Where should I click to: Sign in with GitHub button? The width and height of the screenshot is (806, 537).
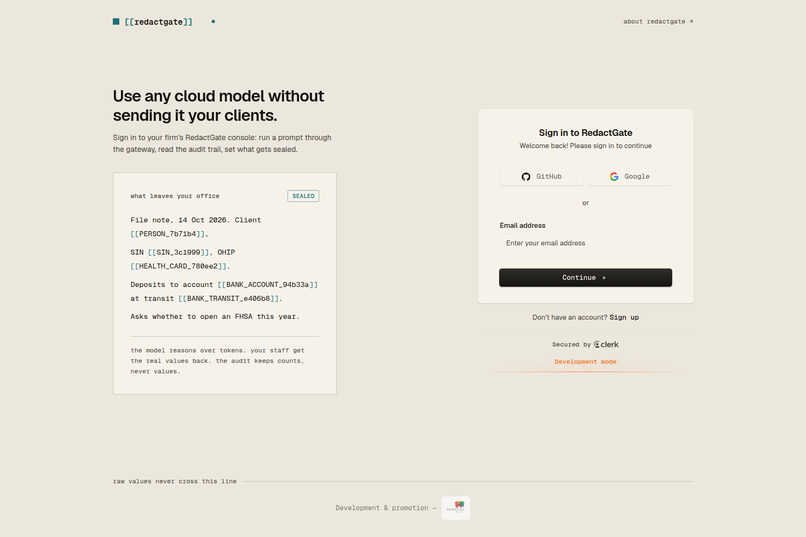541,176
